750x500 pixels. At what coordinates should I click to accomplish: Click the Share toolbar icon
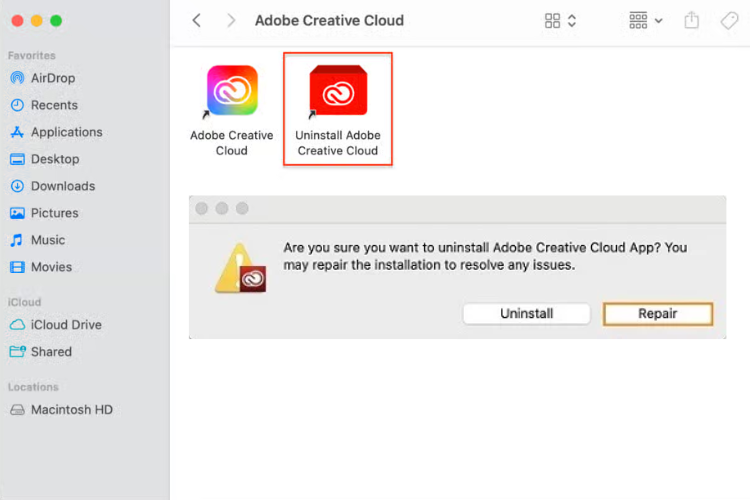click(691, 21)
